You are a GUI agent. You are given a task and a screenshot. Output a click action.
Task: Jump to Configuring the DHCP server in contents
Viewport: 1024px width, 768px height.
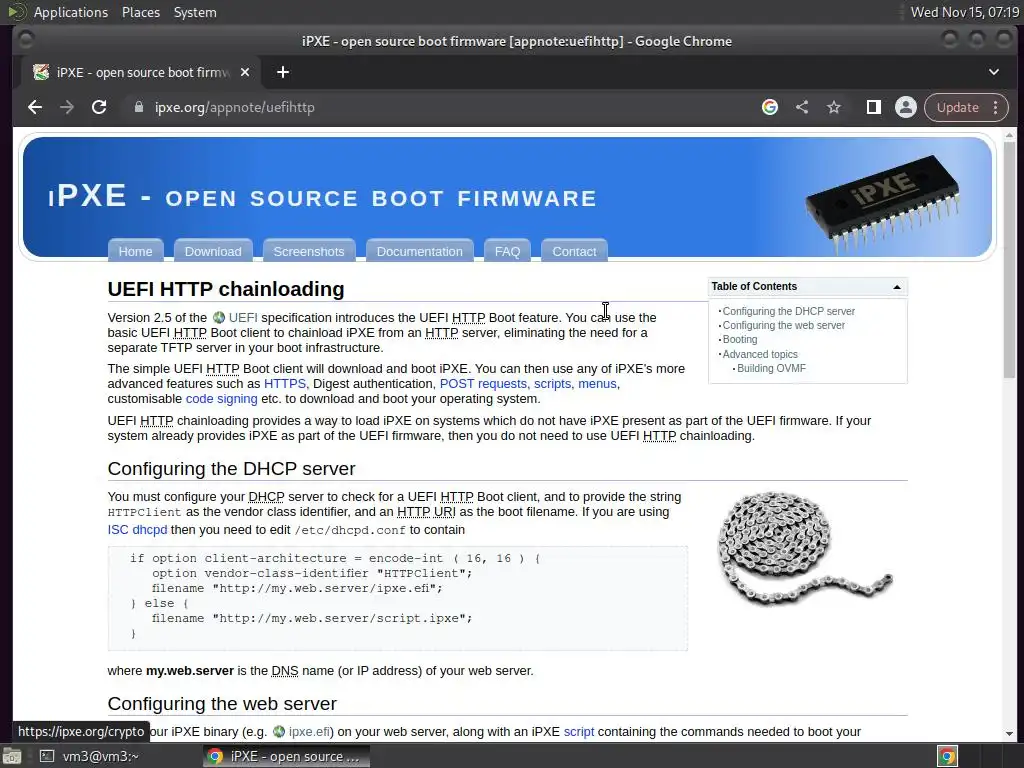[x=788, y=312]
